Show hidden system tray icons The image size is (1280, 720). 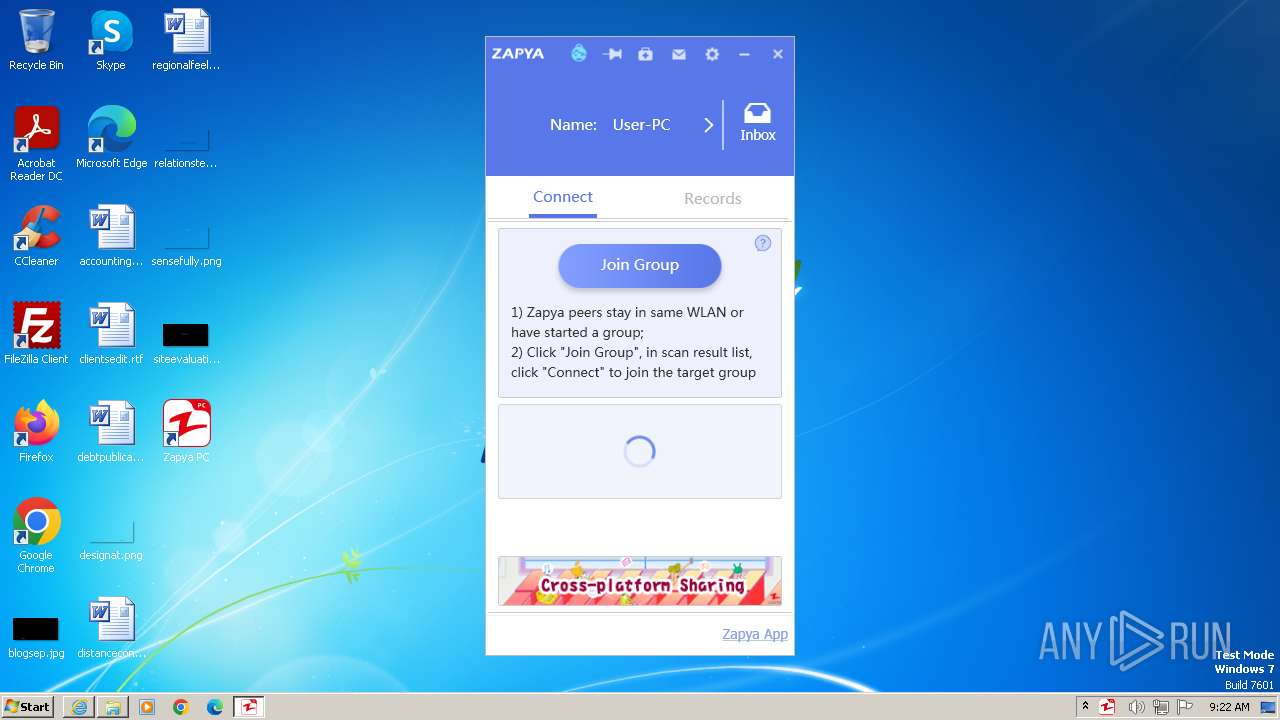1085,706
